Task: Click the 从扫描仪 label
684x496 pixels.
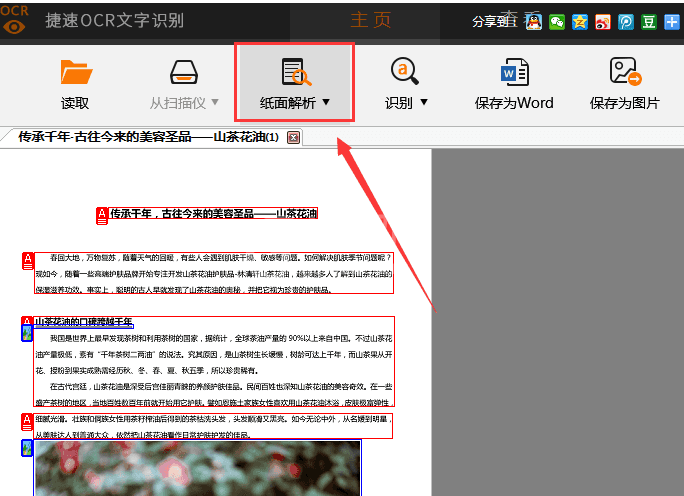Action: tap(178, 103)
